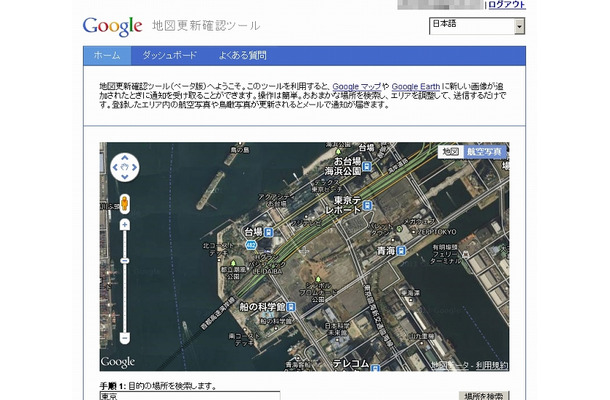610x400 pixels.
Task: Pick the orange Street View pegman
Action: coord(124,204)
